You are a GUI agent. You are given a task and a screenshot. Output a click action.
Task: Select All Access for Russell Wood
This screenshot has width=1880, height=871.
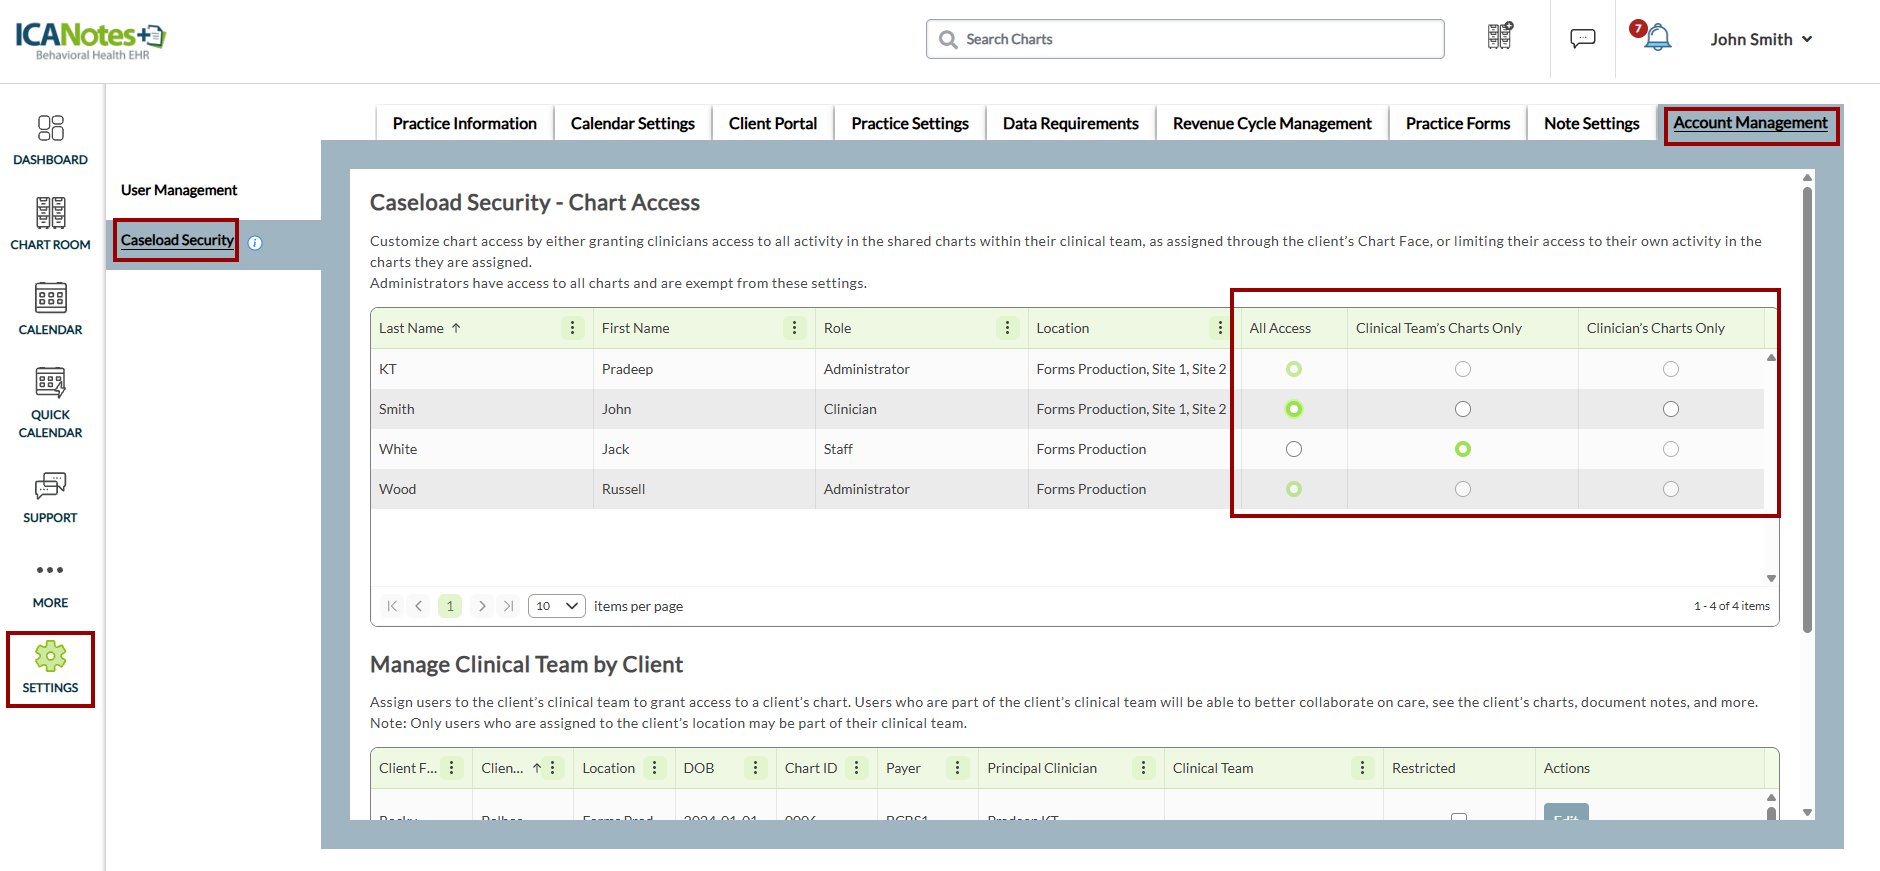[1294, 489]
